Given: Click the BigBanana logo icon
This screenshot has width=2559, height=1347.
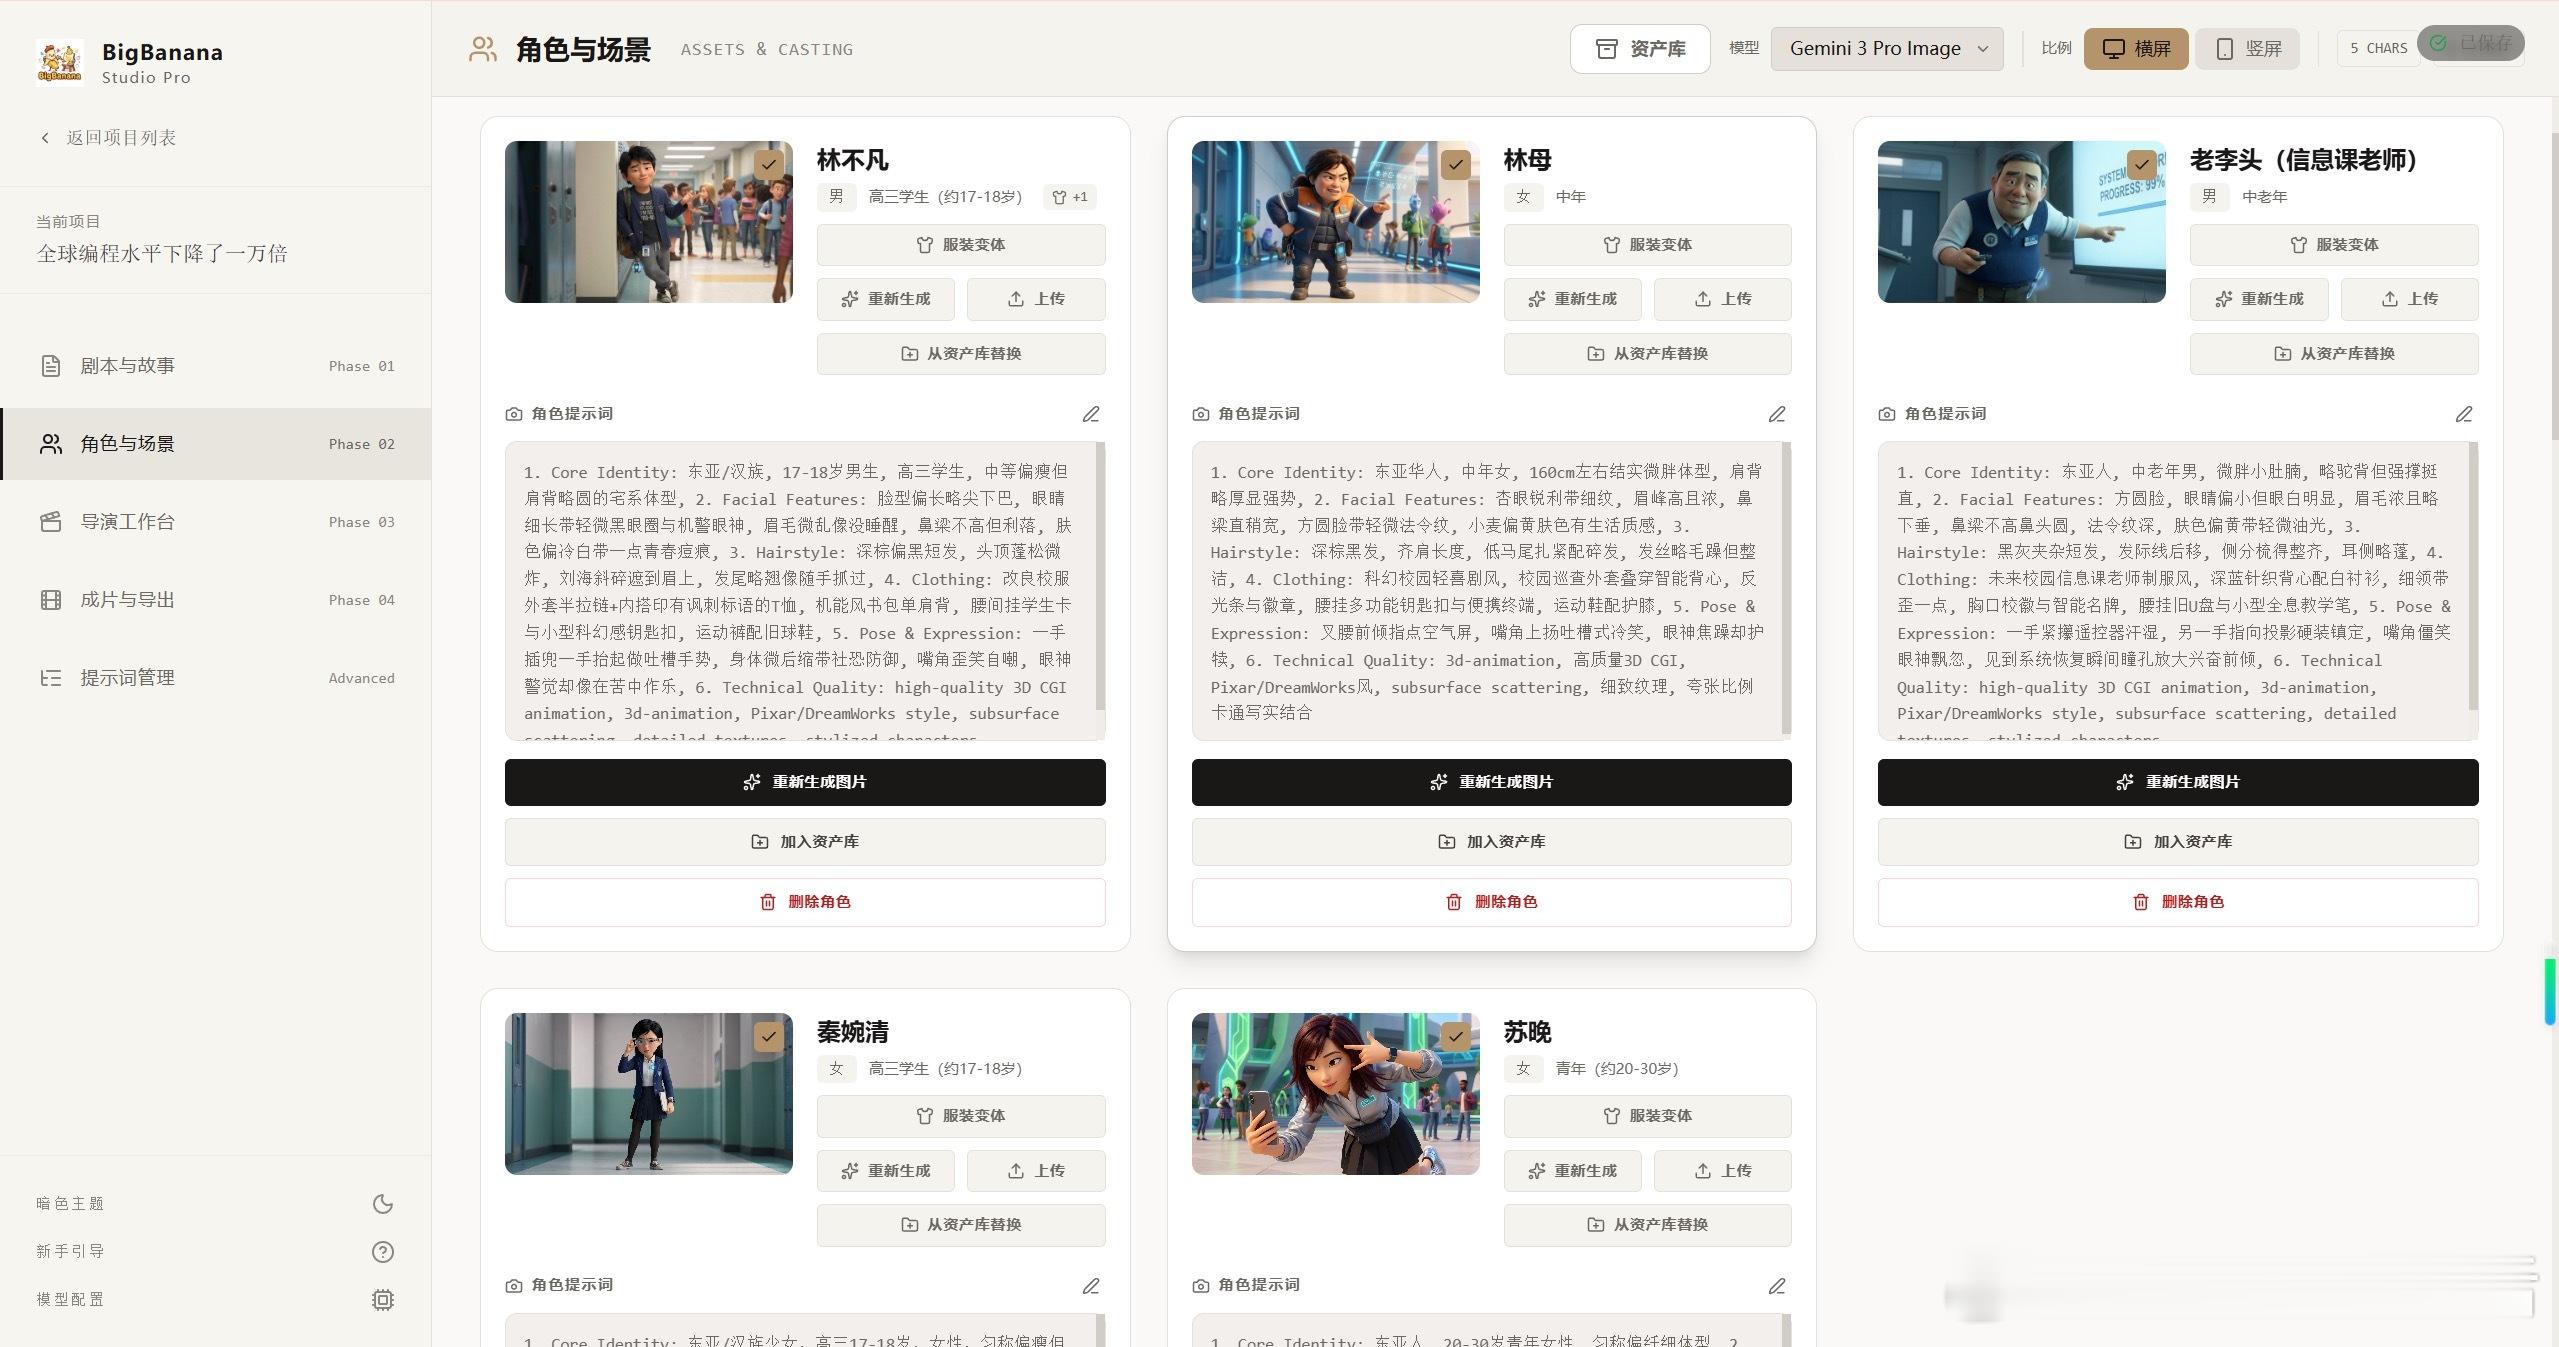Looking at the screenshot, I should click(x=59, y=62).
